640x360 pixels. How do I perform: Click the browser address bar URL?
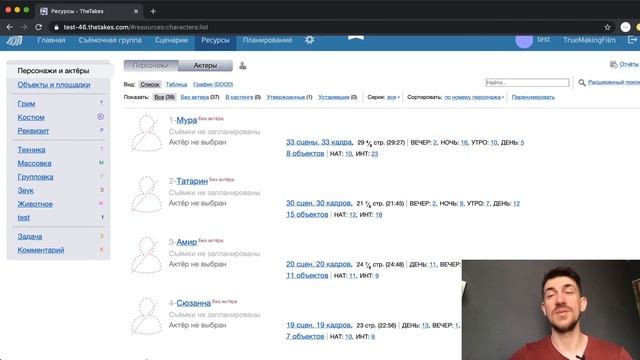pos(136,27)
